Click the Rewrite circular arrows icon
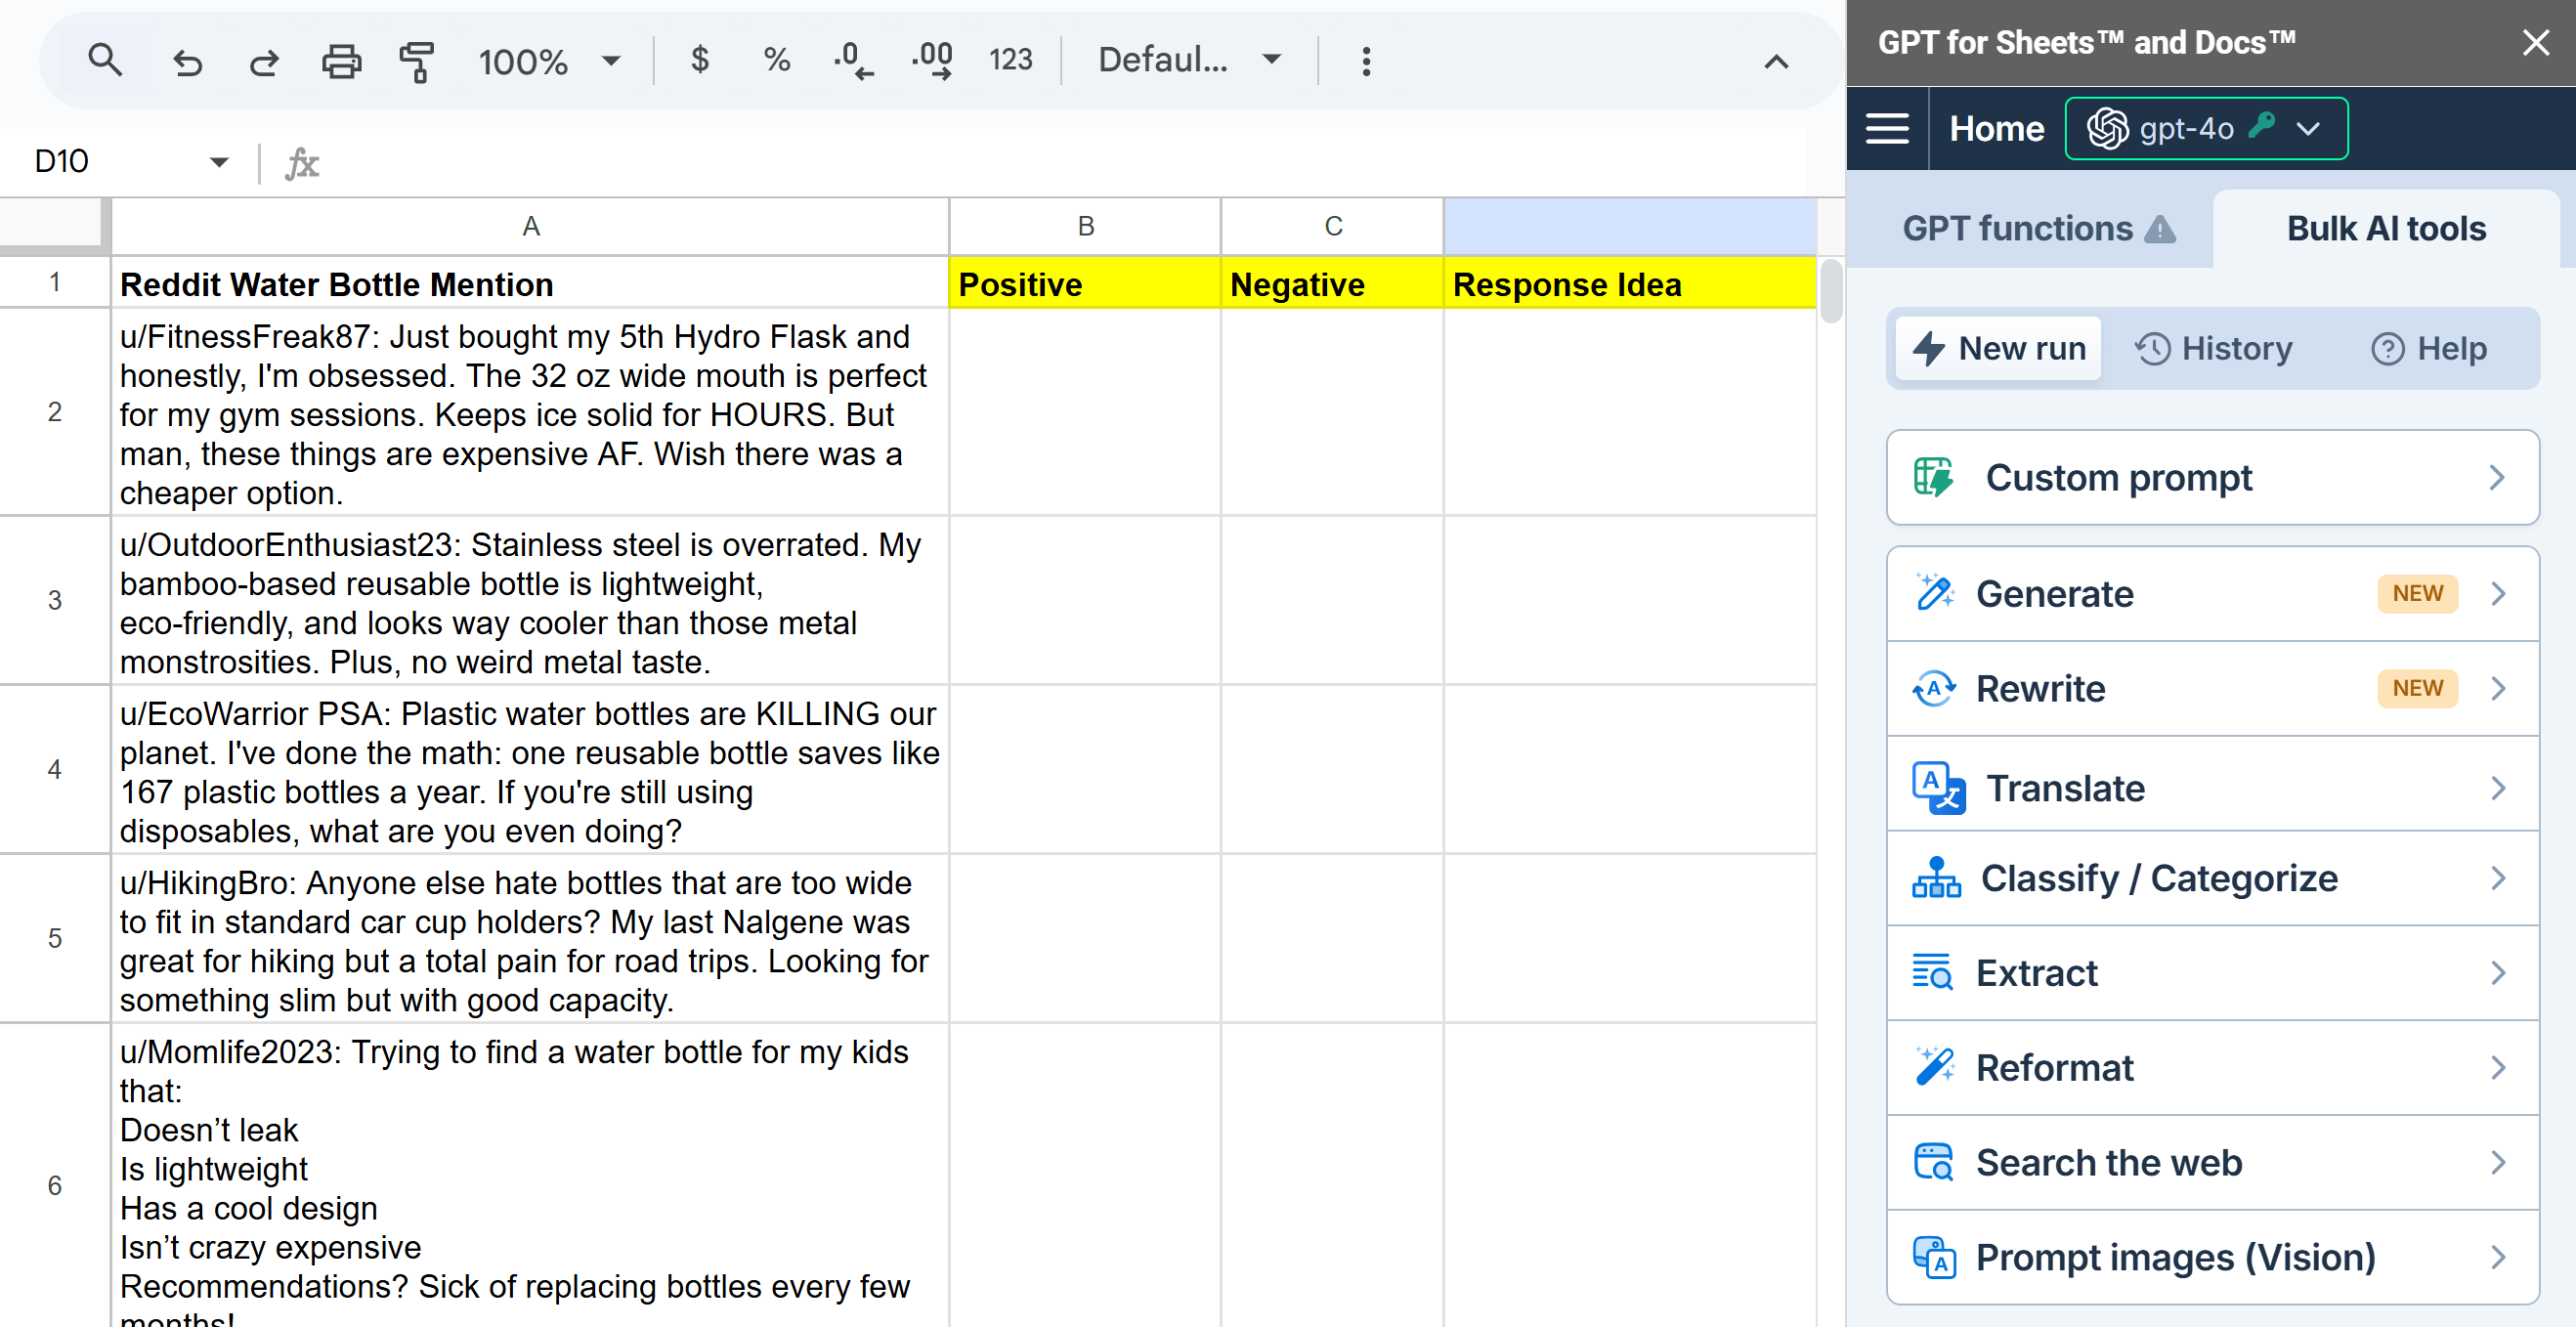The height and width of the screenshot is (1327, 2576). pos(1934,689)
